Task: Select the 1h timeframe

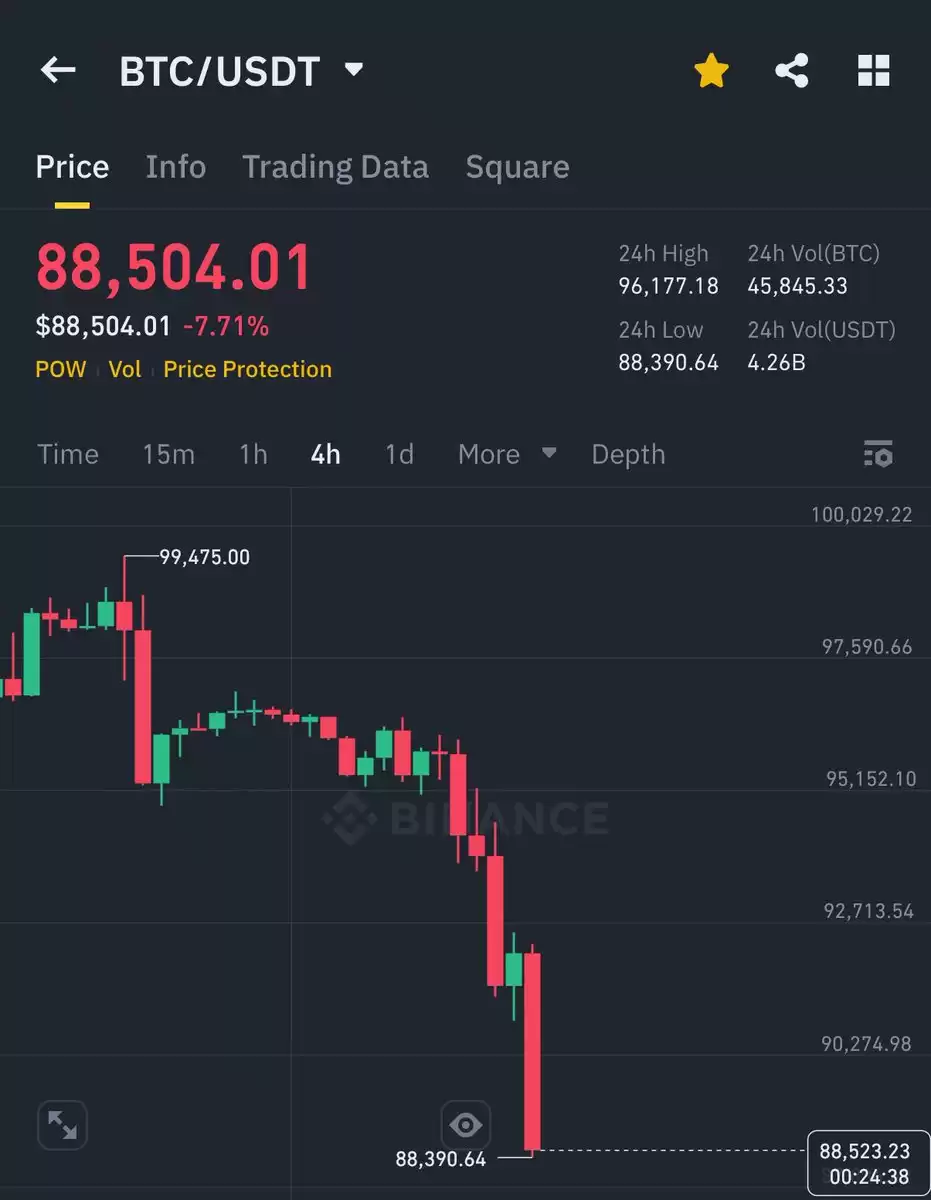Action: pos(253,455)
